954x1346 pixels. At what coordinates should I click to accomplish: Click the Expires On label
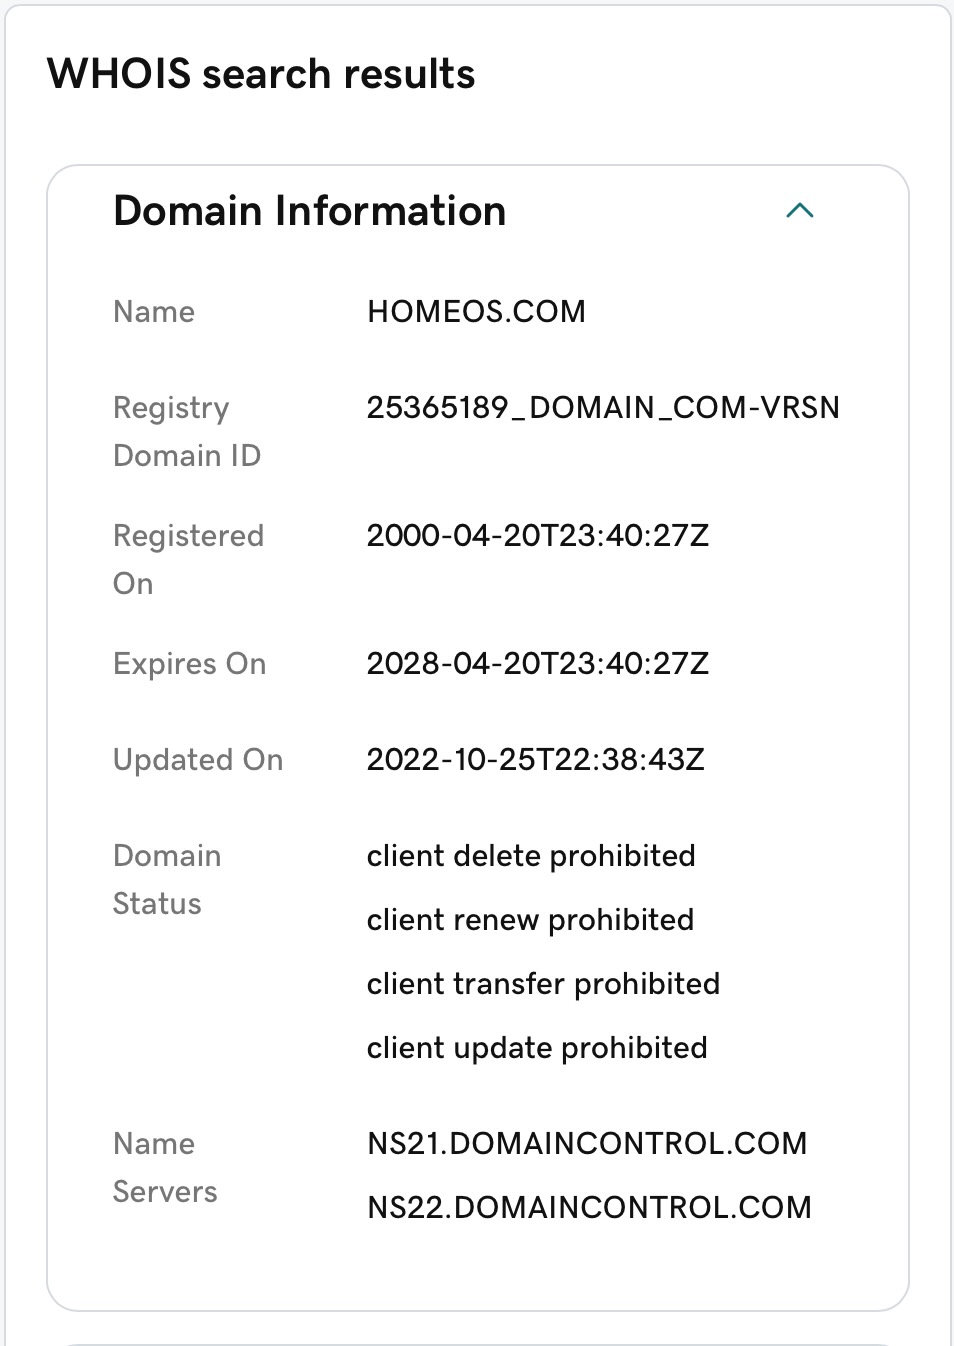(x=190, y=664)
